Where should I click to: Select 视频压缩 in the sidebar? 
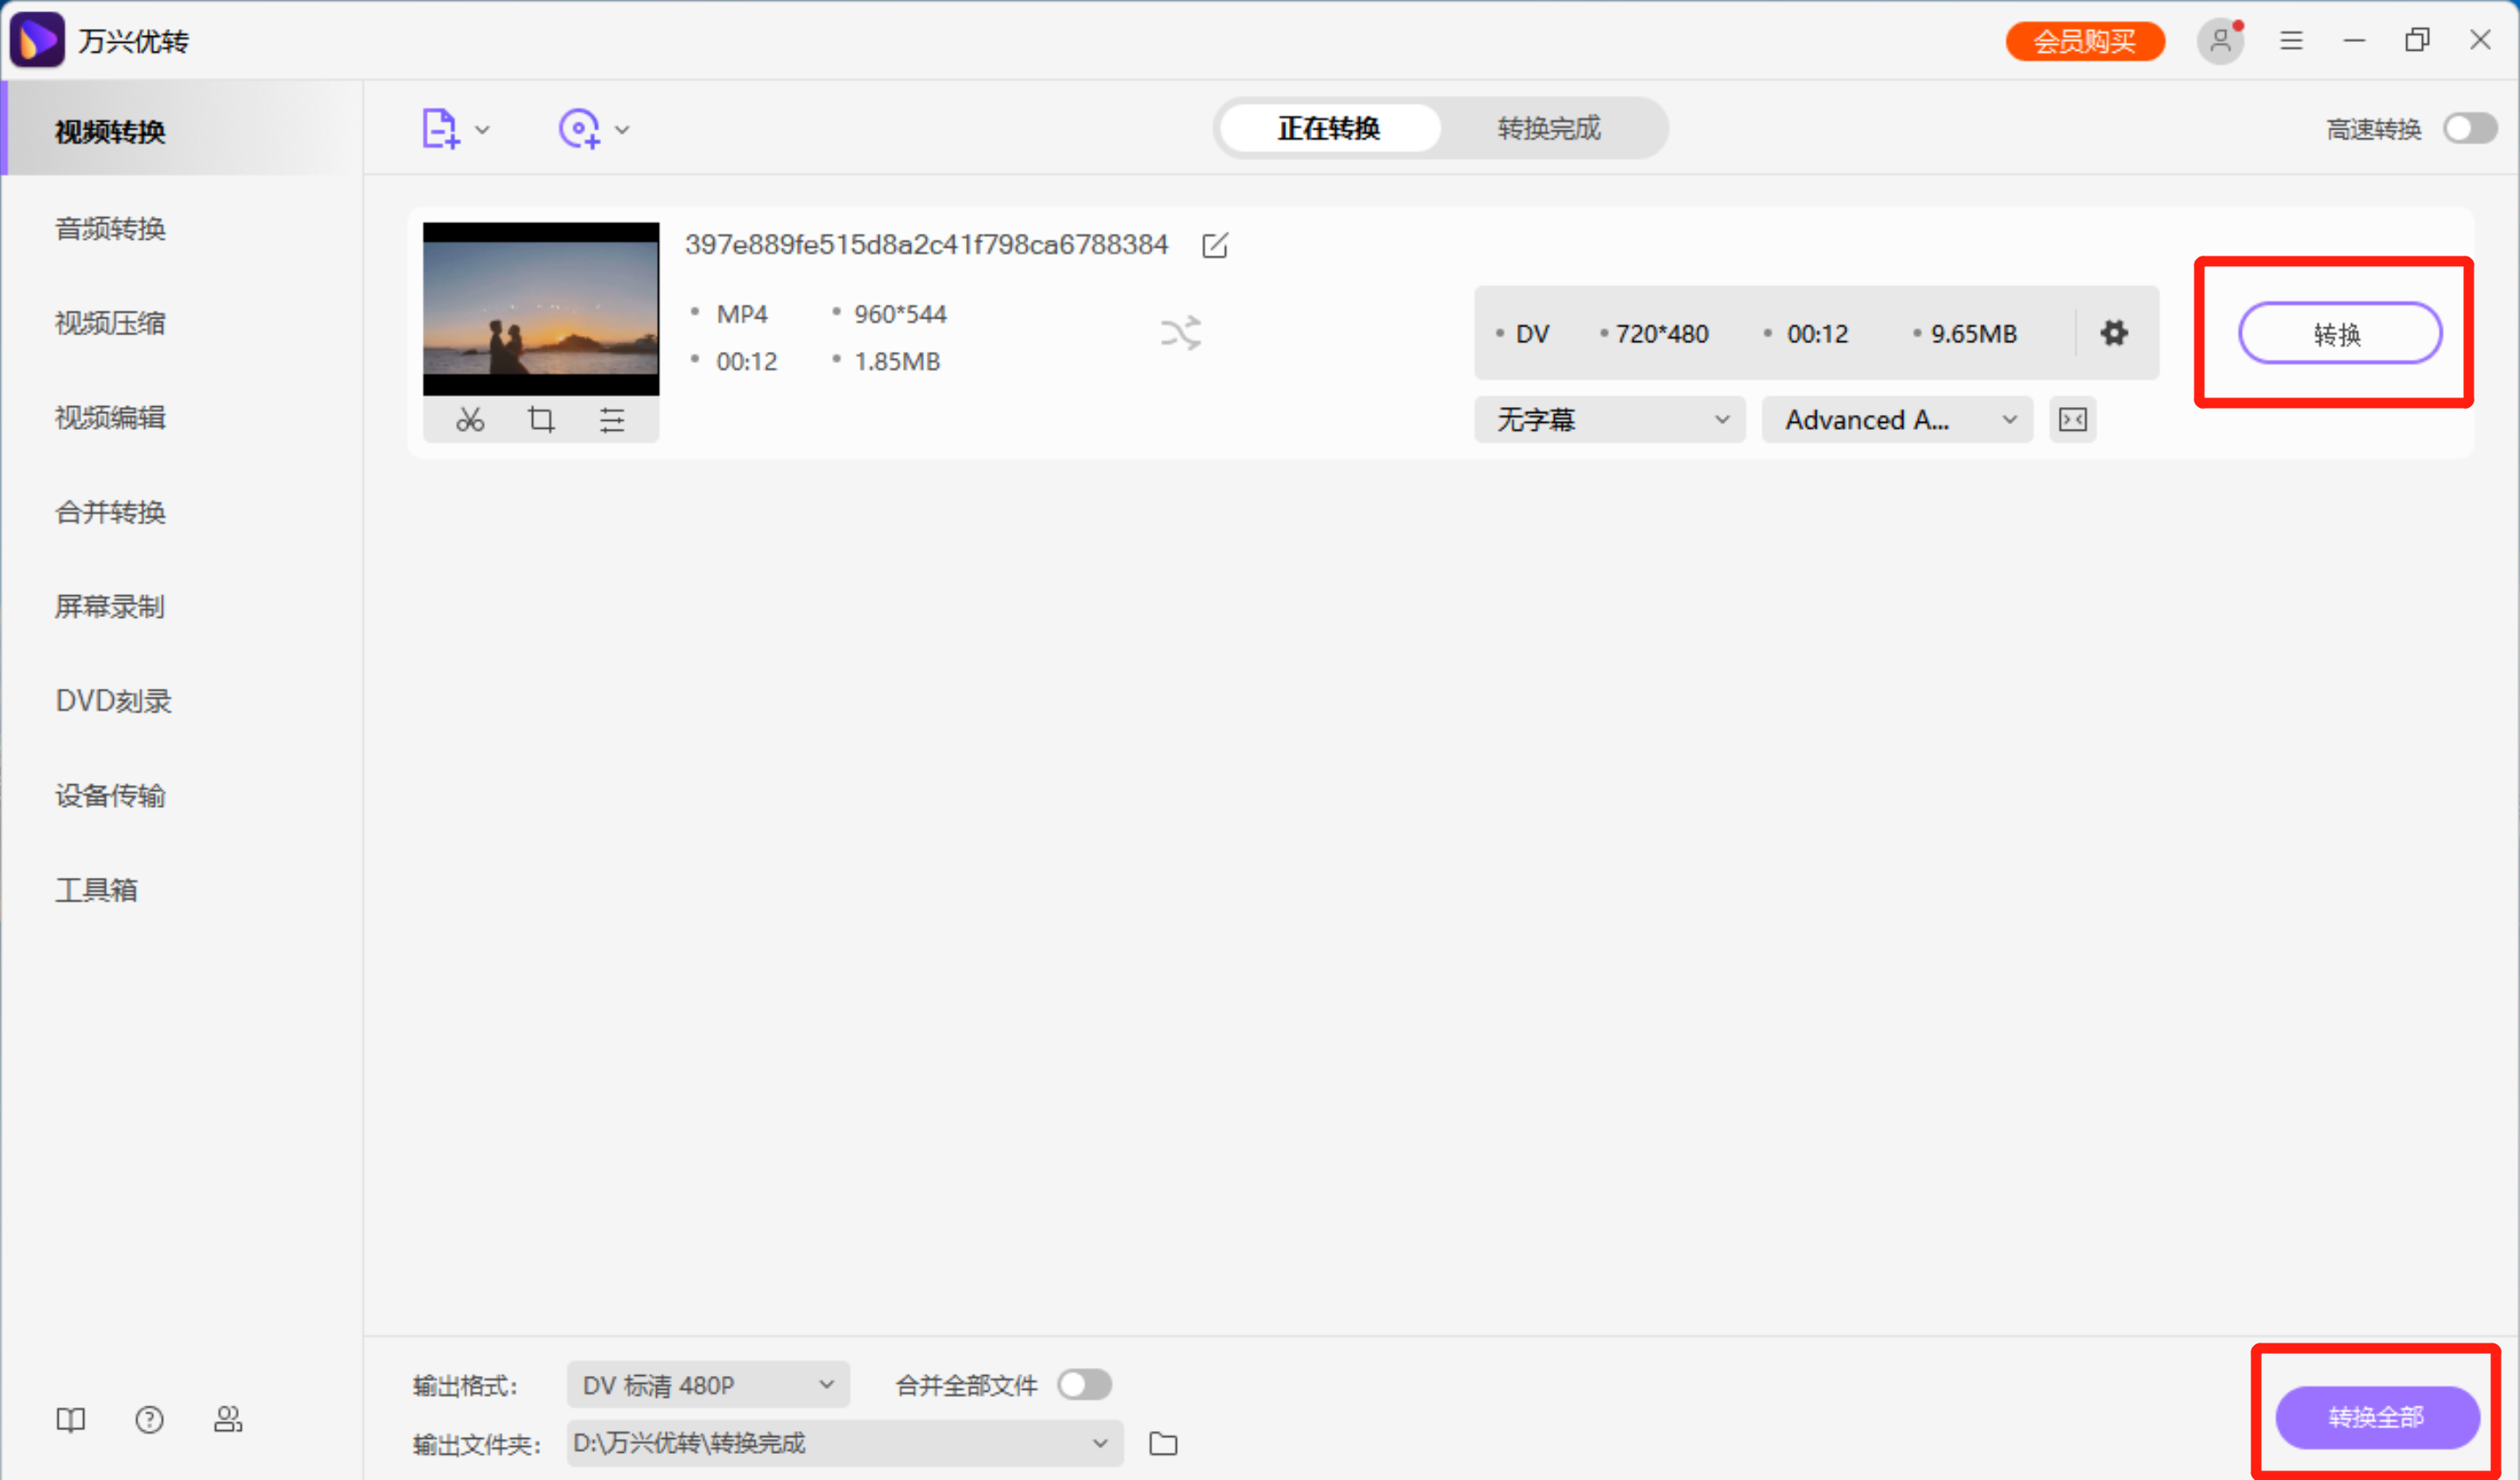(110, 323)
